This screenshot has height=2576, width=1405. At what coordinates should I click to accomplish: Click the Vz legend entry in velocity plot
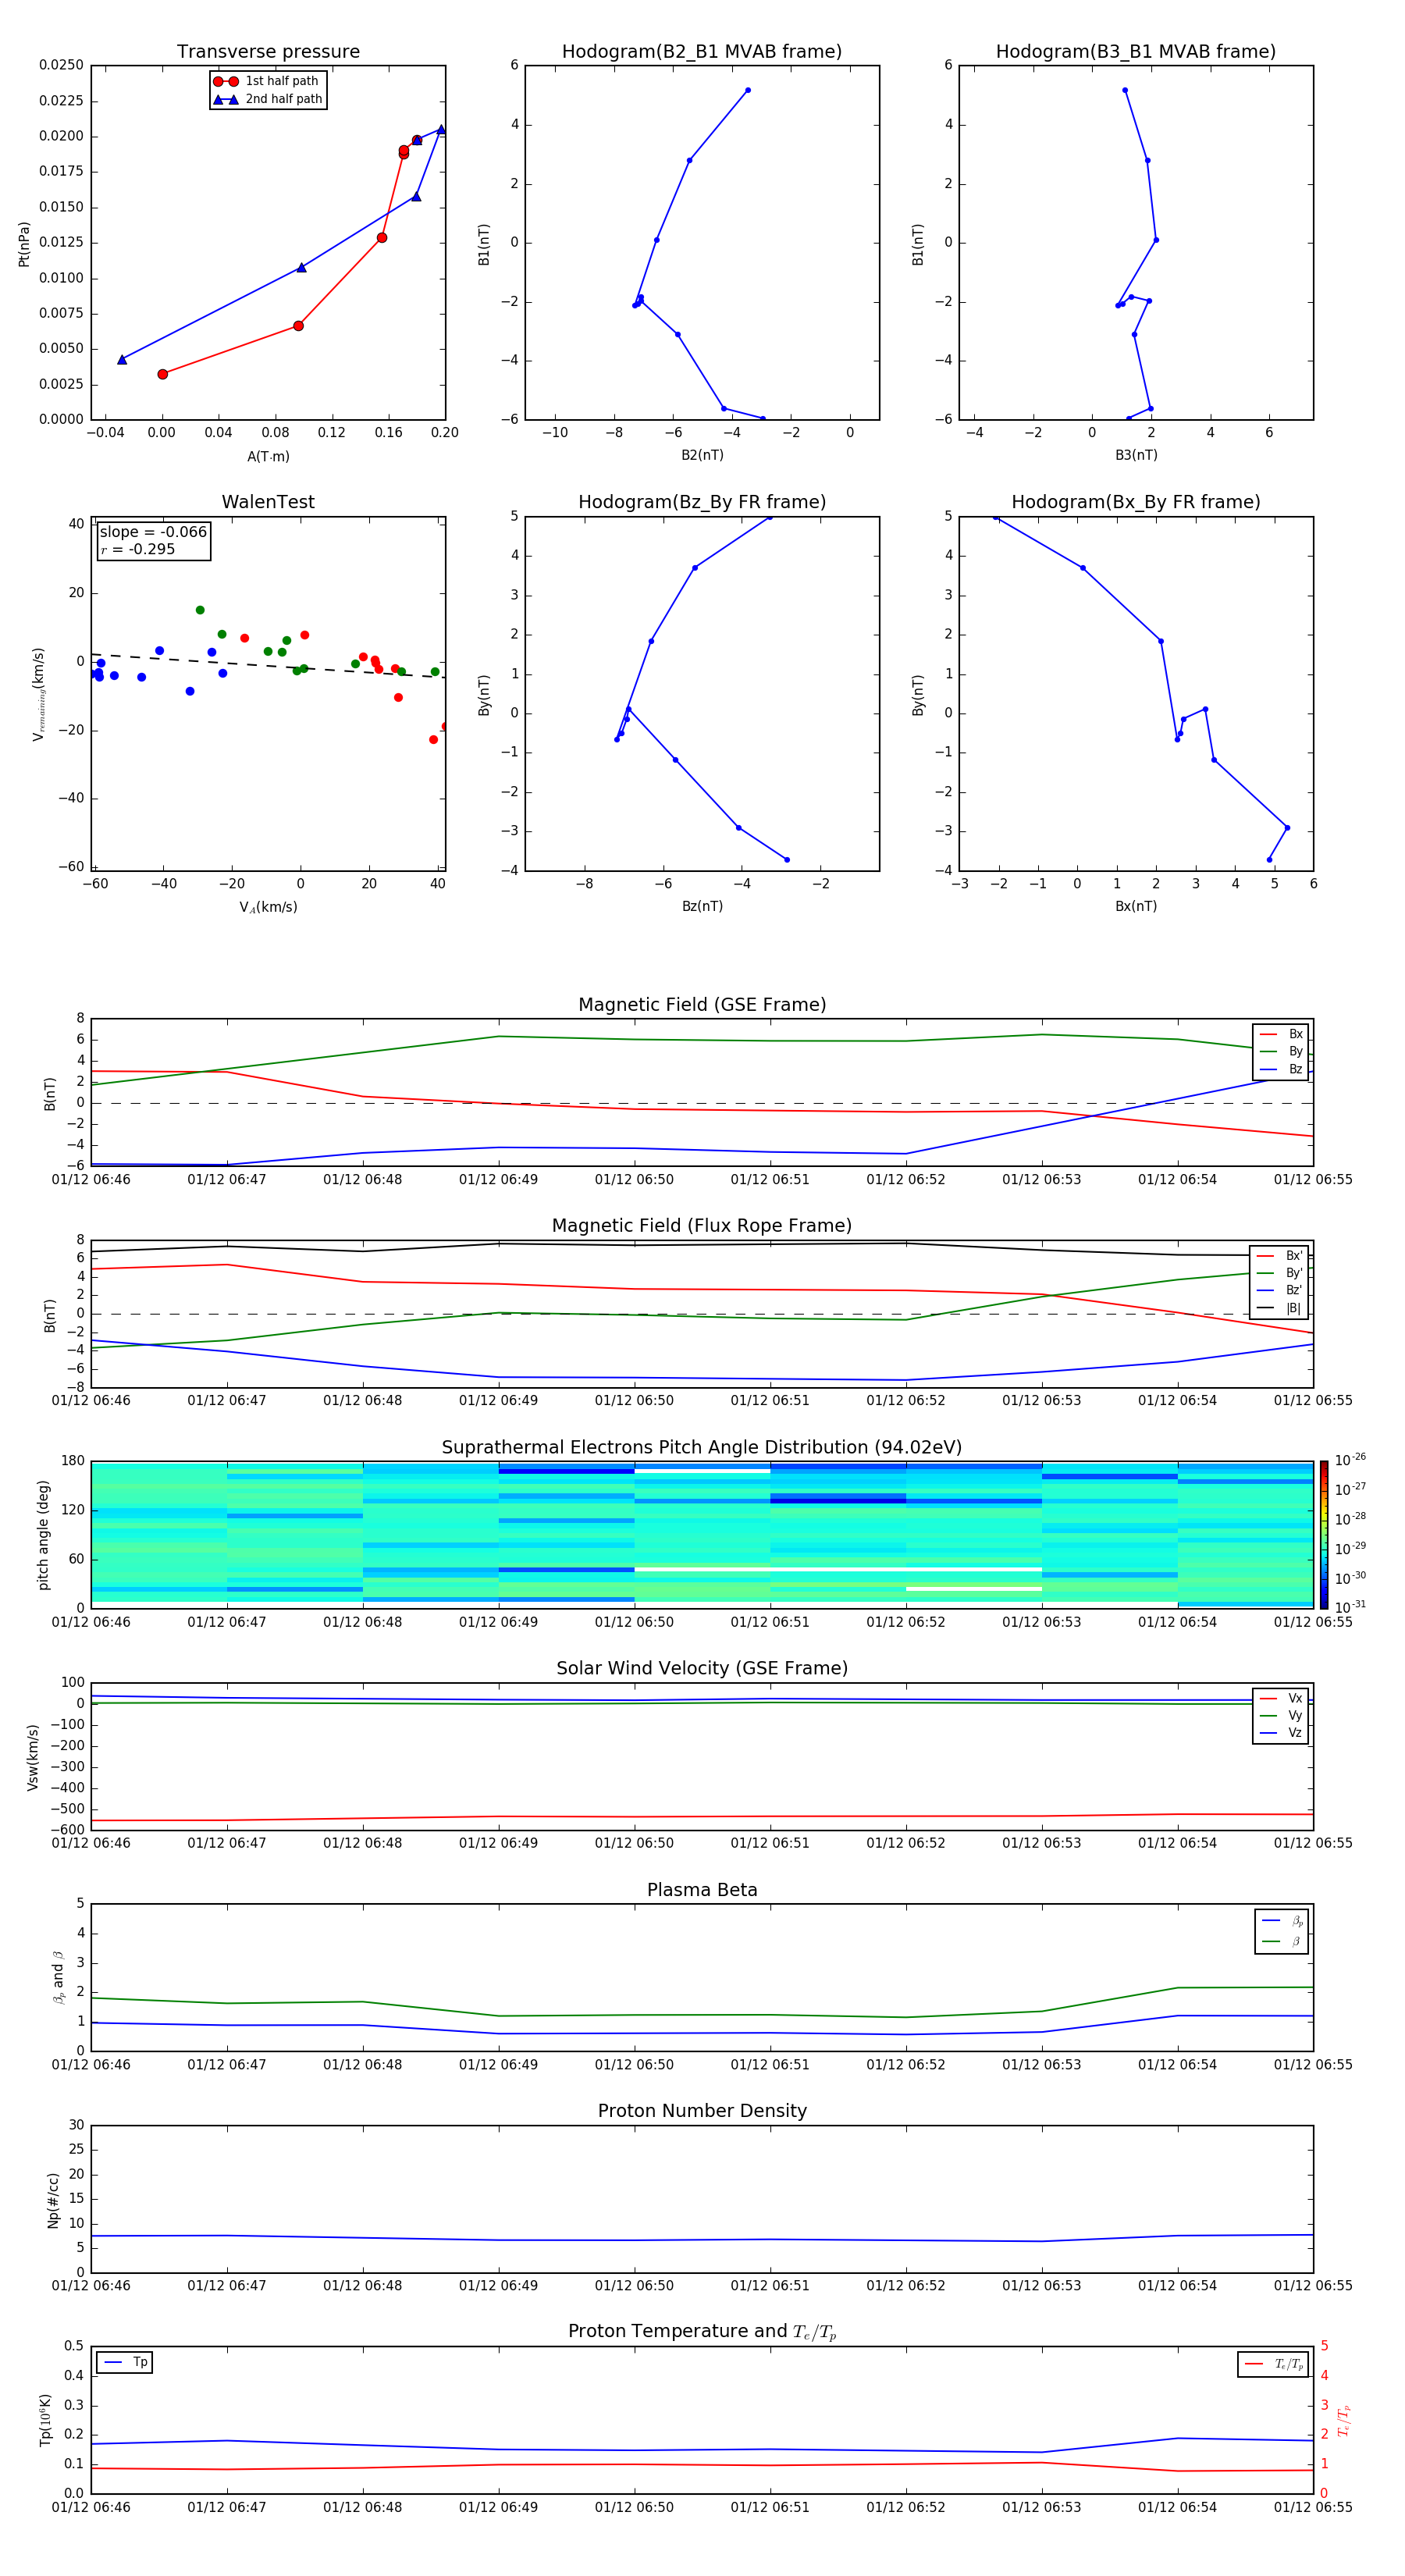pos(1281,1733)
